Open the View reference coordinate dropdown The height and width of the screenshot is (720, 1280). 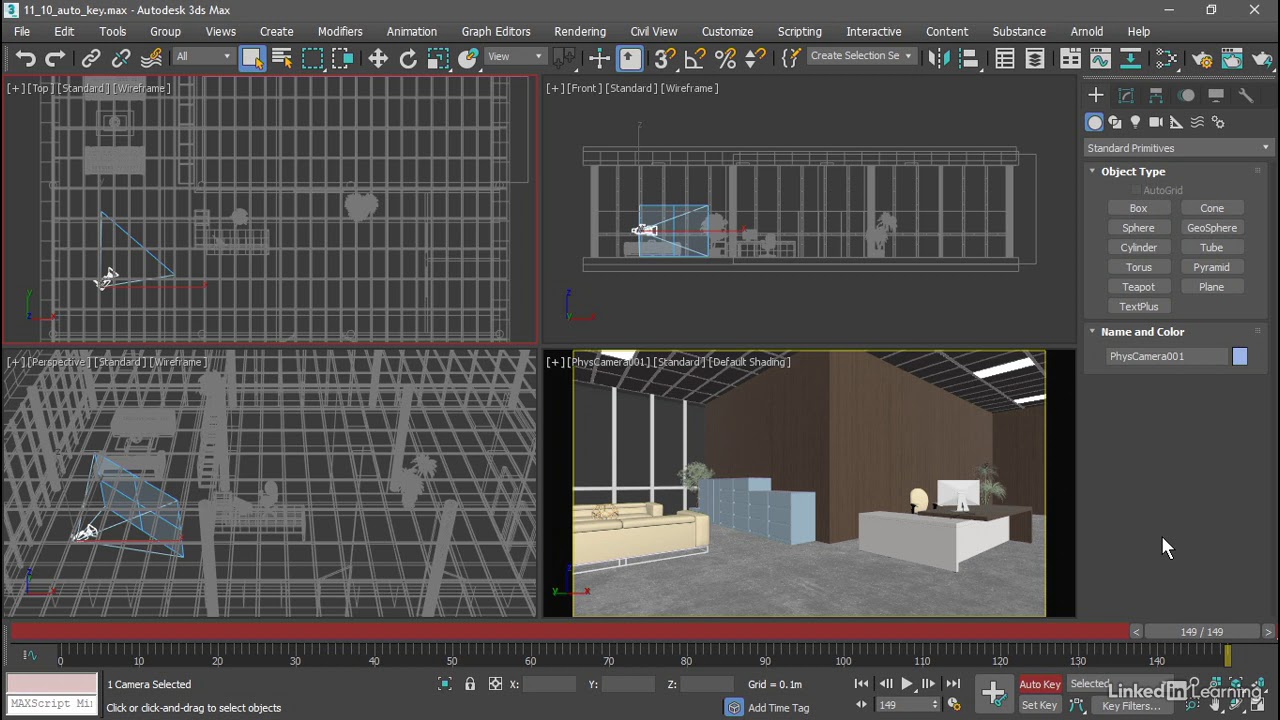[515, 57]
